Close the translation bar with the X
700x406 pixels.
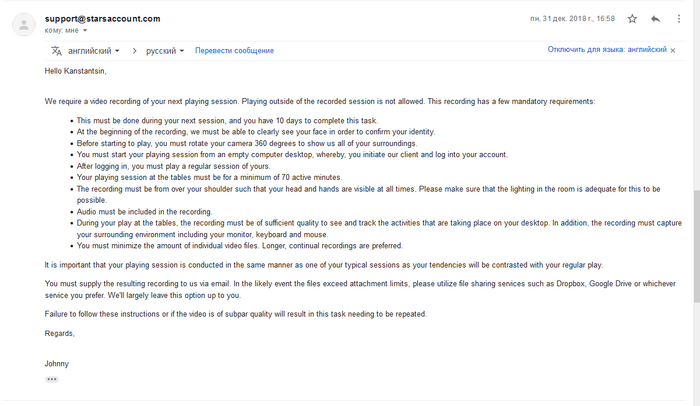pyautogui.click(x=674, y=50)
